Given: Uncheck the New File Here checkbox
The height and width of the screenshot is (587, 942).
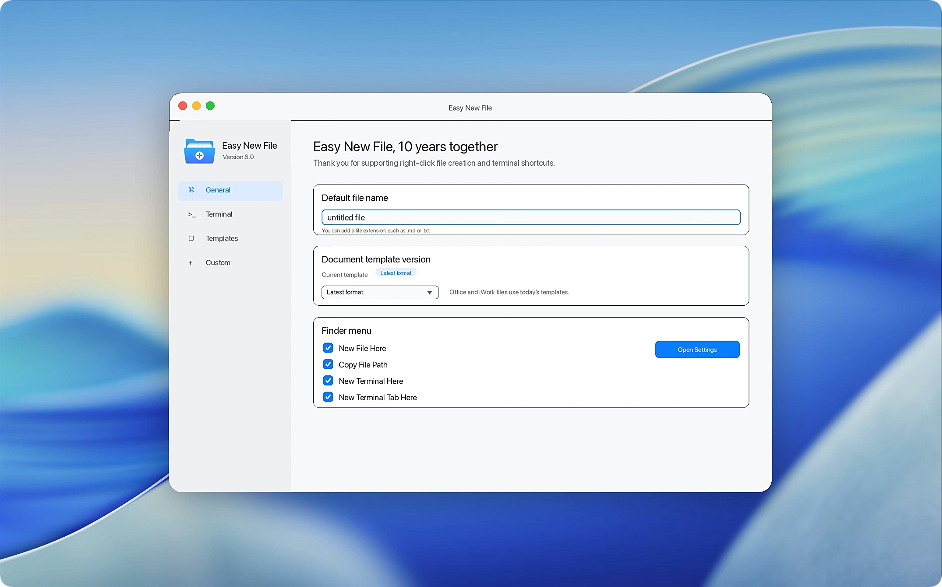Looking at the screenshot, I should pyautogui.click(x=328, y=348).
